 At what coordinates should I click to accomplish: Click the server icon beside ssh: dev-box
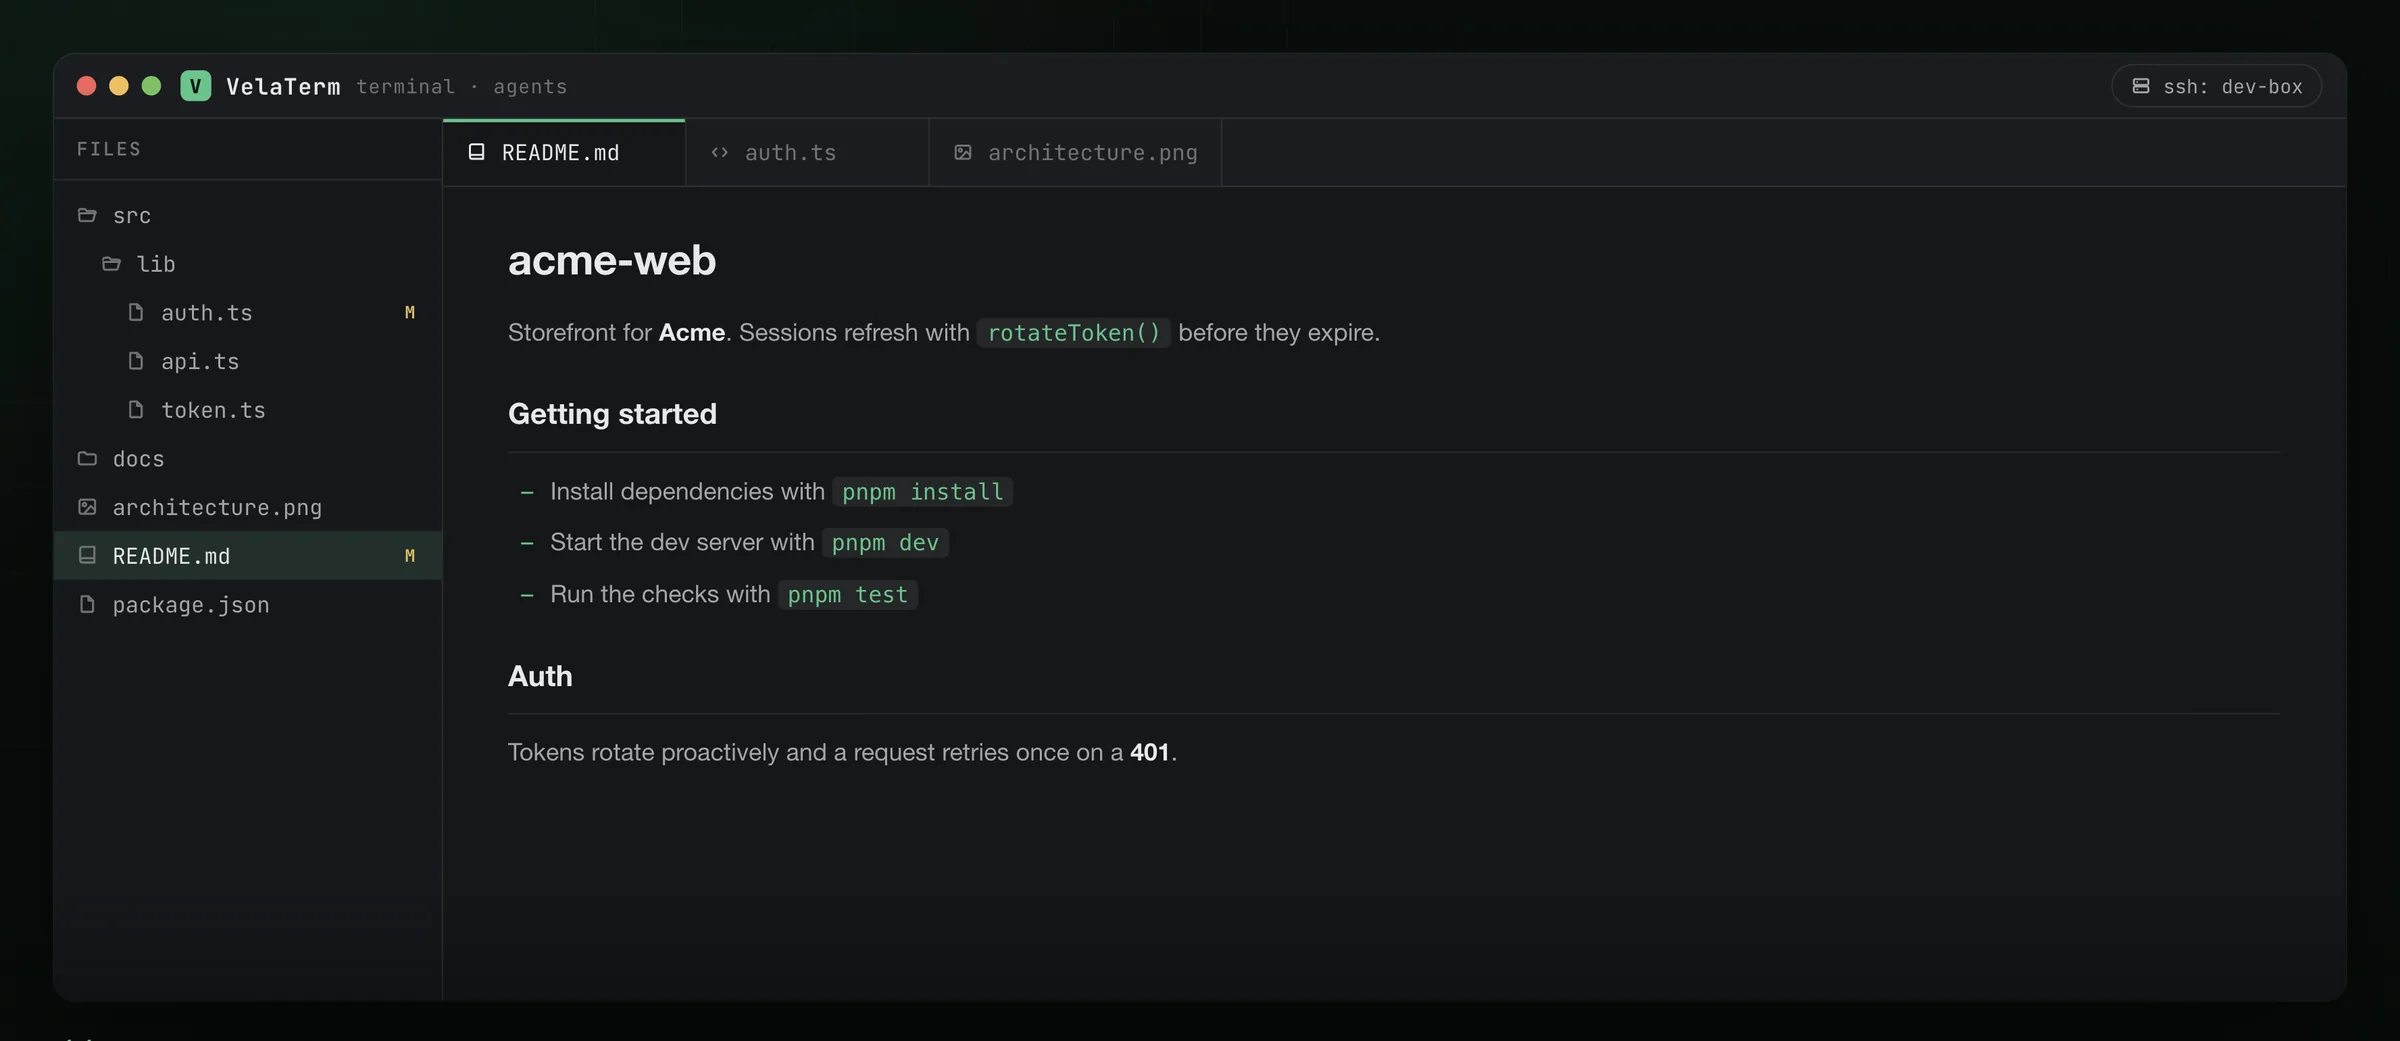tap(2140, 86)
